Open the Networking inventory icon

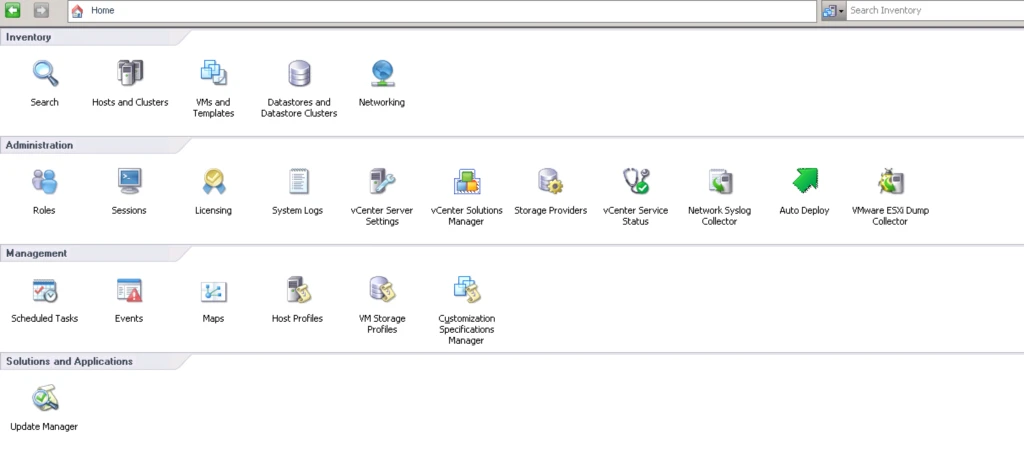click(382, 74)
